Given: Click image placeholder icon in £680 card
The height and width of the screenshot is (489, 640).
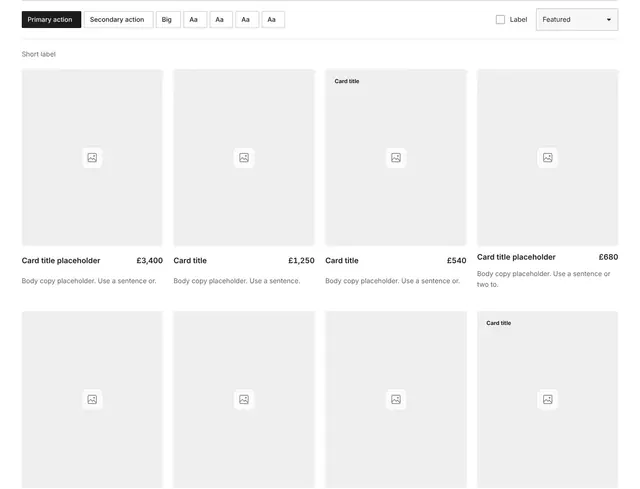Looking at the screenshot, I should (x=548, y=158).
